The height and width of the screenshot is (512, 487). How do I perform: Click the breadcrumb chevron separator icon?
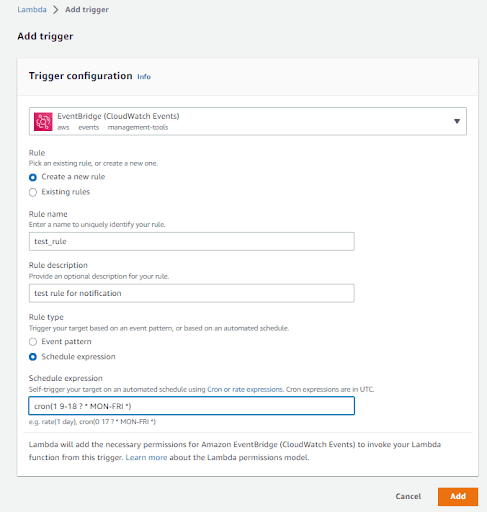pos(56,10)
